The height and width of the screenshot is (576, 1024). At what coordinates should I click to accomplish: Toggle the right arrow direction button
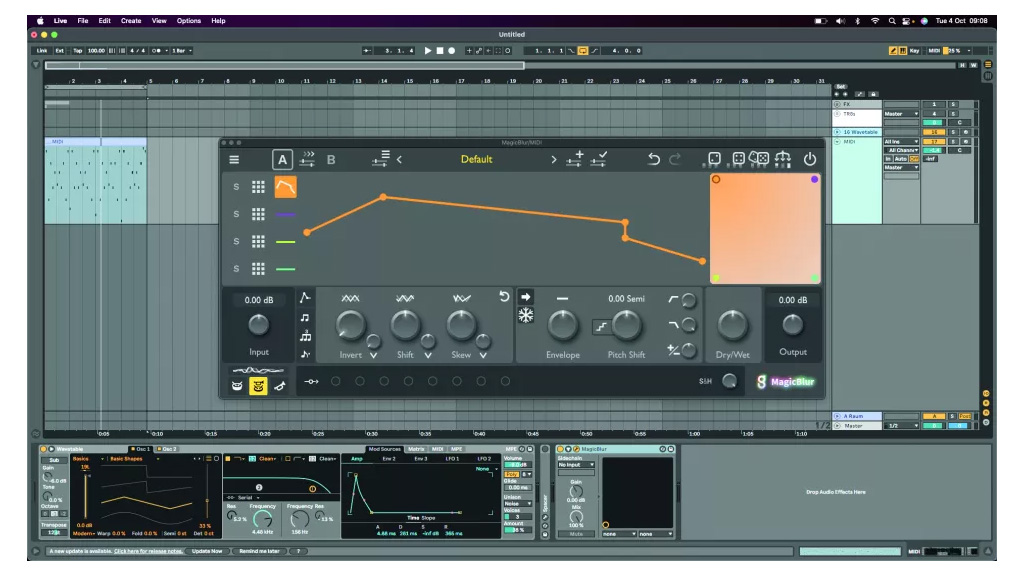[x=526, y=296]
